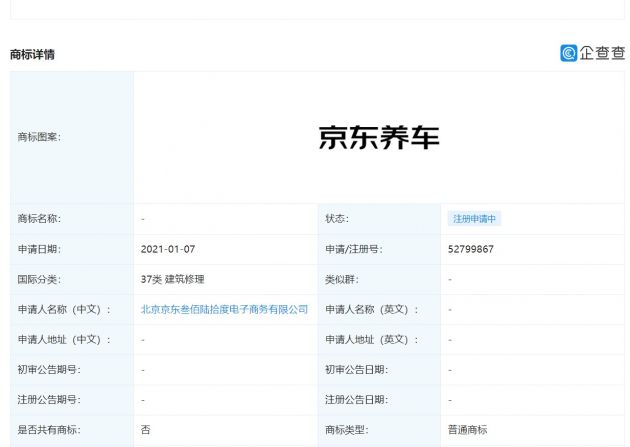This screenshot has height=447, width=630.
Task: Select application date 2021-01-07
Action: 168,249
